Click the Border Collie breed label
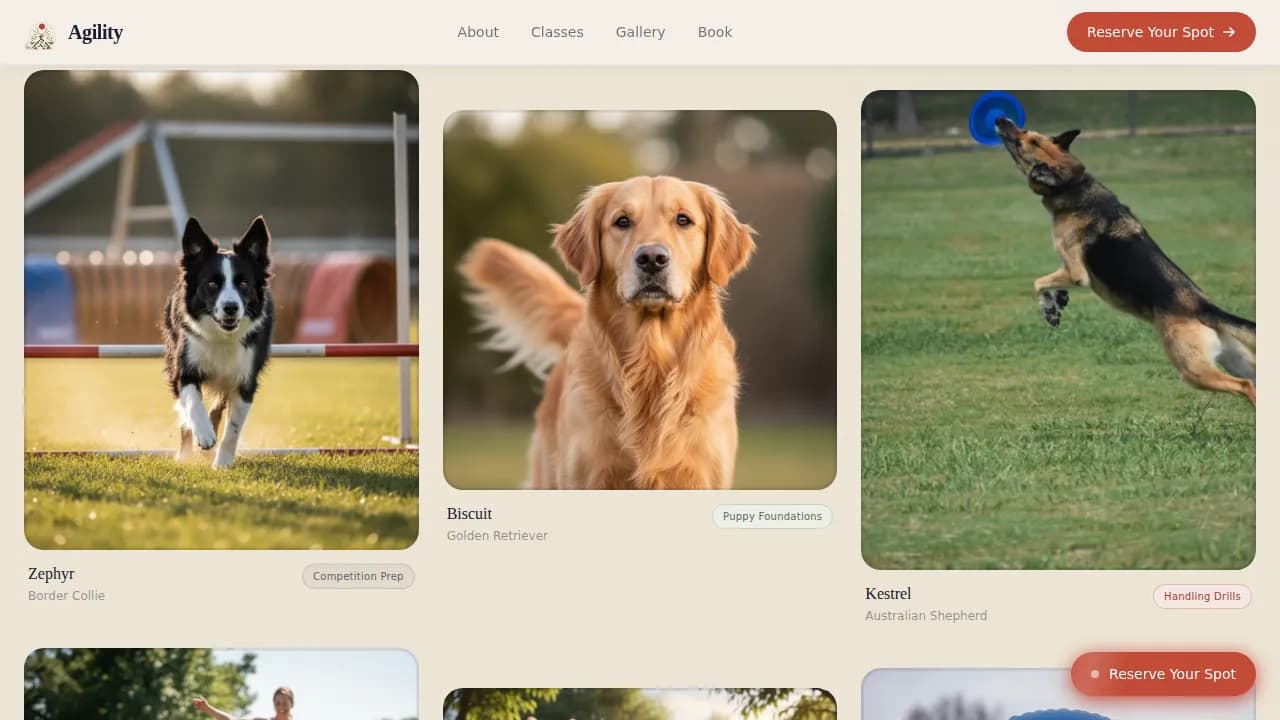Viewport: 1280px width, 720px height. [x=66, y=596]
